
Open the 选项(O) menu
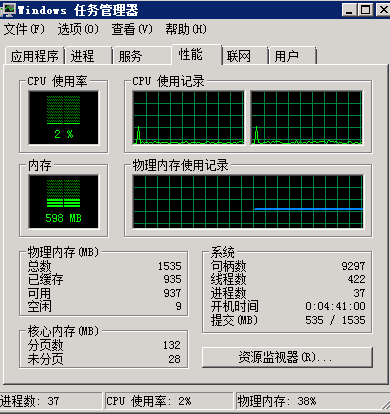pyautogui.click(x=78, y=29)
